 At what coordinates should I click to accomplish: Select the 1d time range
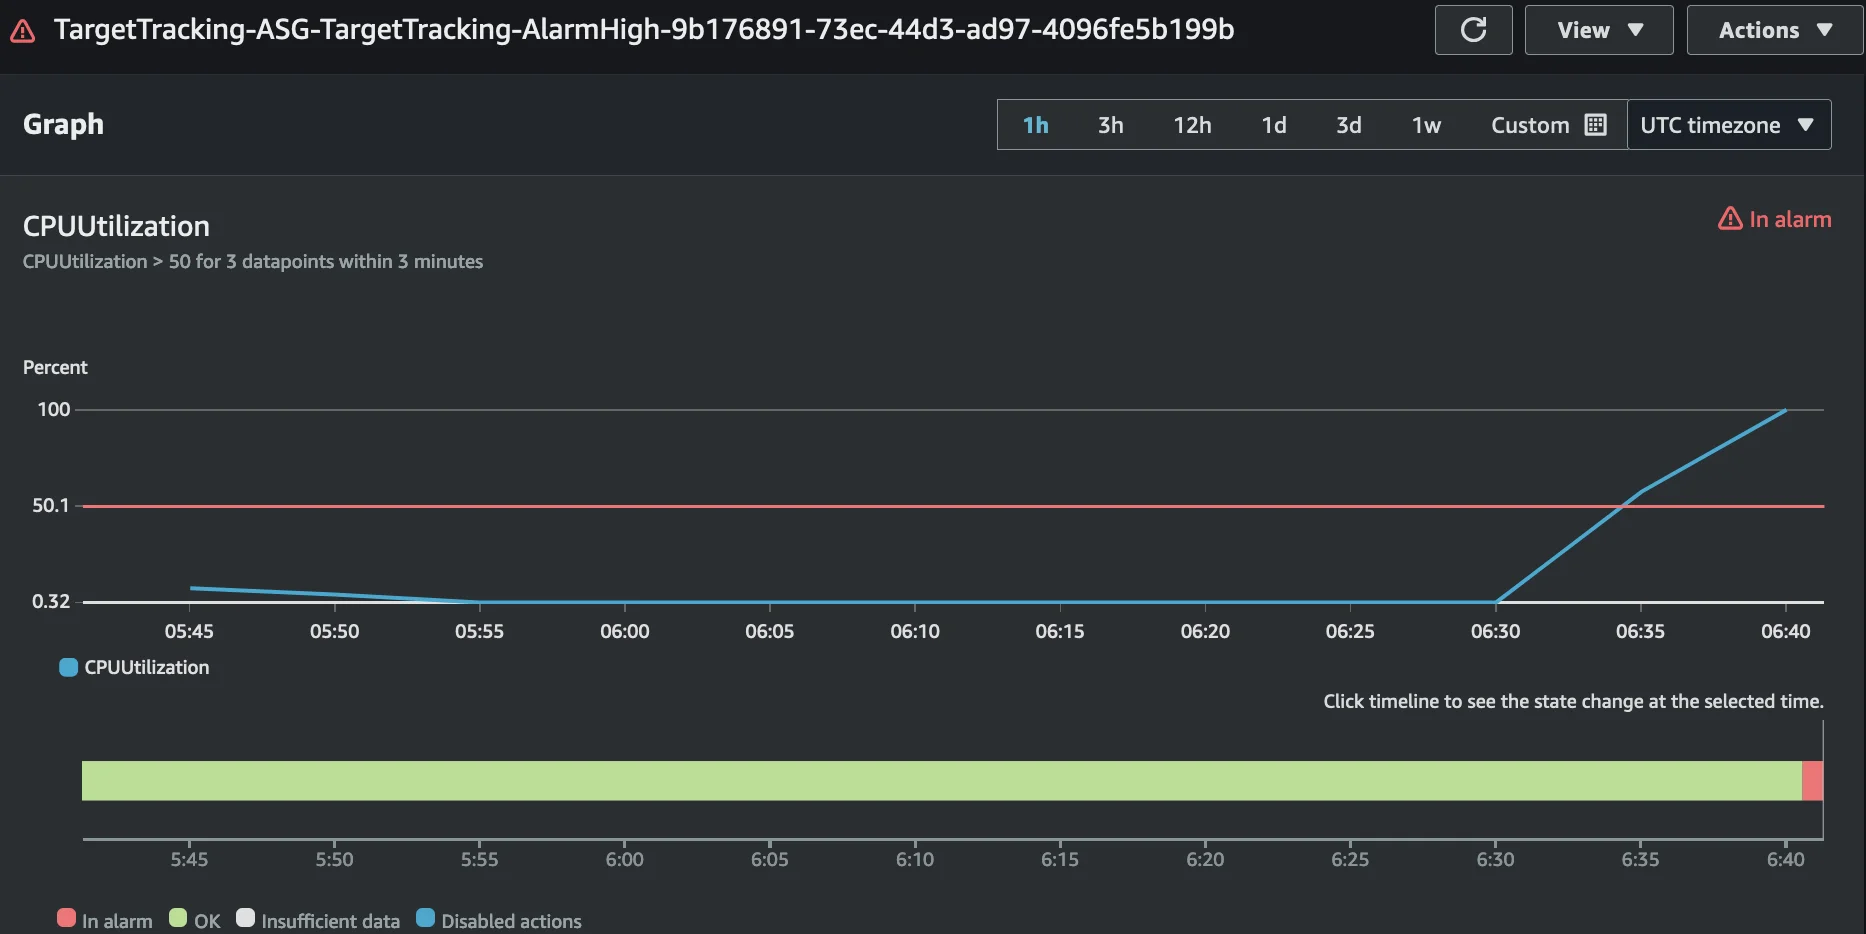click(1273, 125)
